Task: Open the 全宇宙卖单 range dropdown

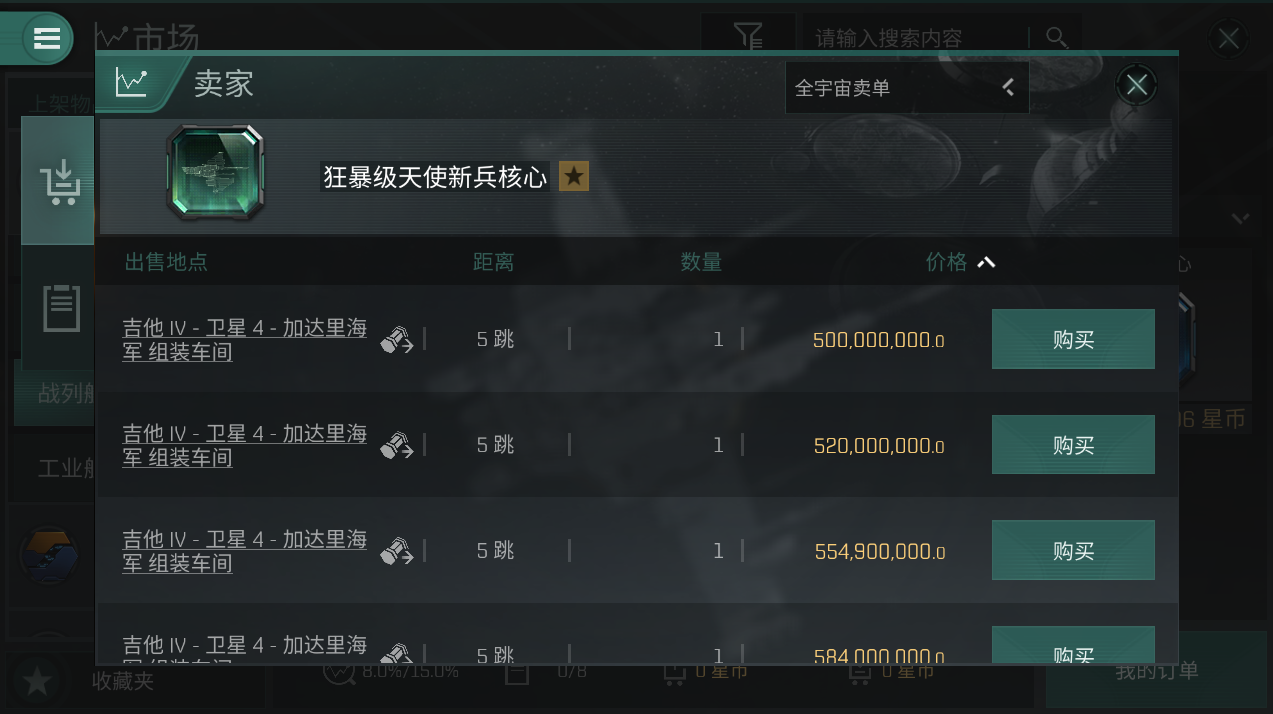Action: point(906,88)
